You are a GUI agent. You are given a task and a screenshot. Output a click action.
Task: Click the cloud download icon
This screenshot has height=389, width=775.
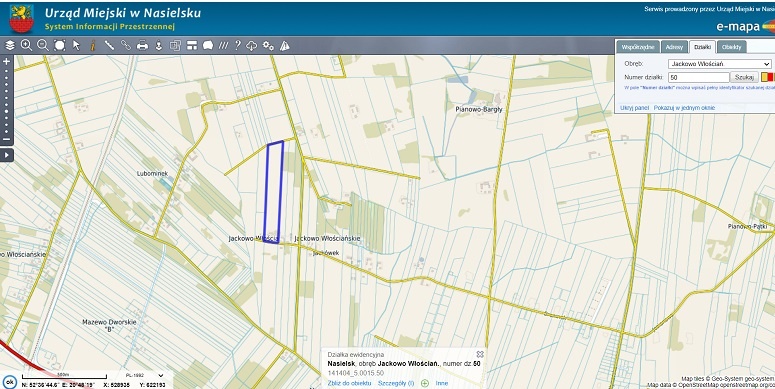coord(252,45)
